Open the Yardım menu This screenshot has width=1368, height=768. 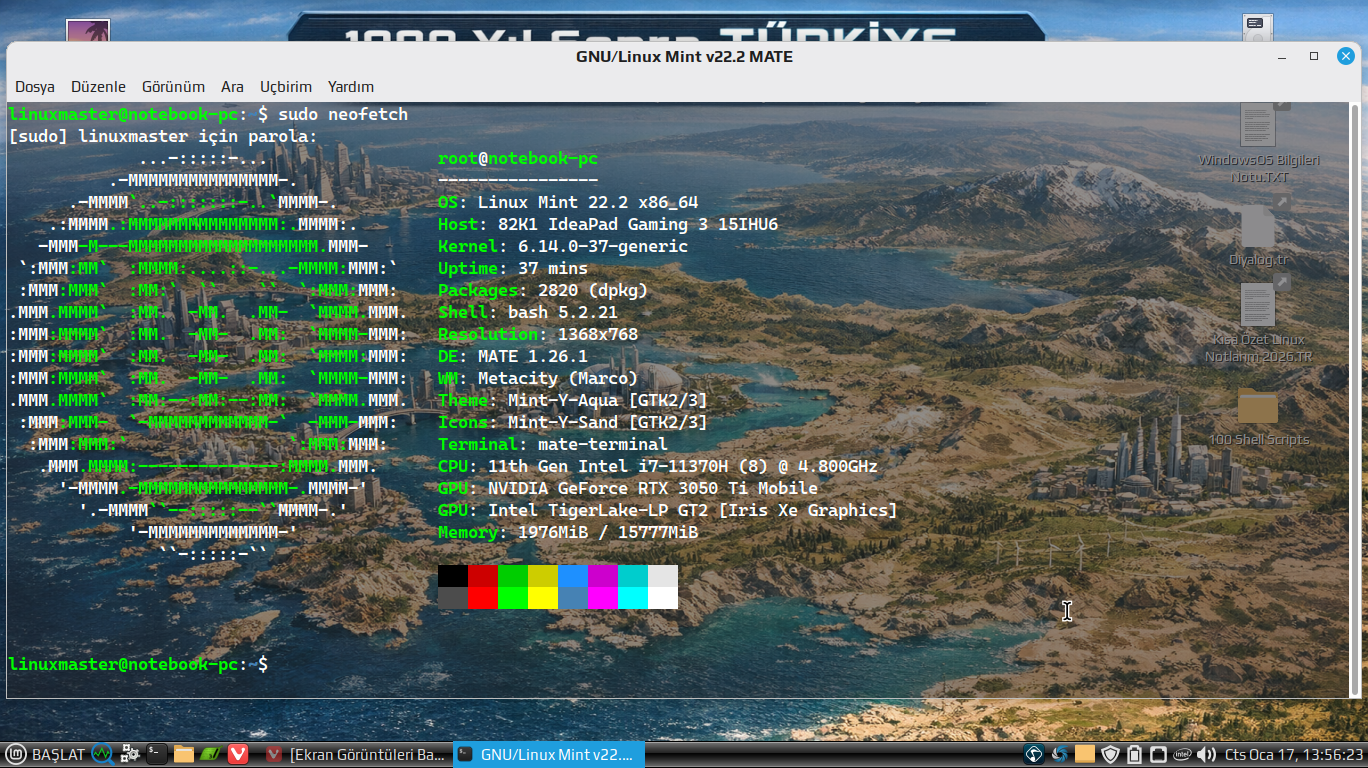pos(351,87)
